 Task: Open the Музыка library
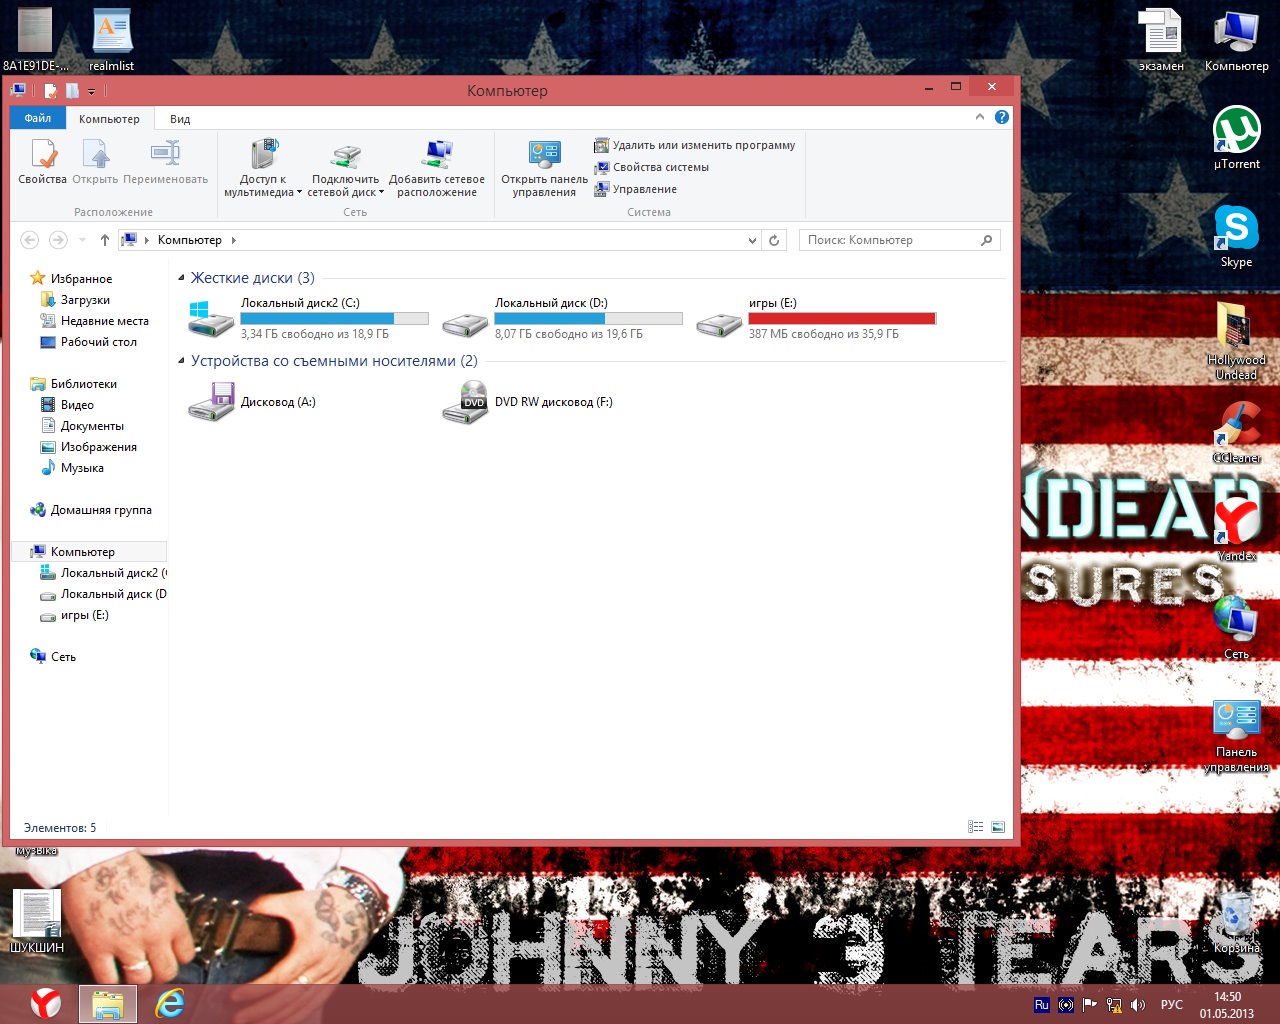[x=72, y=468]
